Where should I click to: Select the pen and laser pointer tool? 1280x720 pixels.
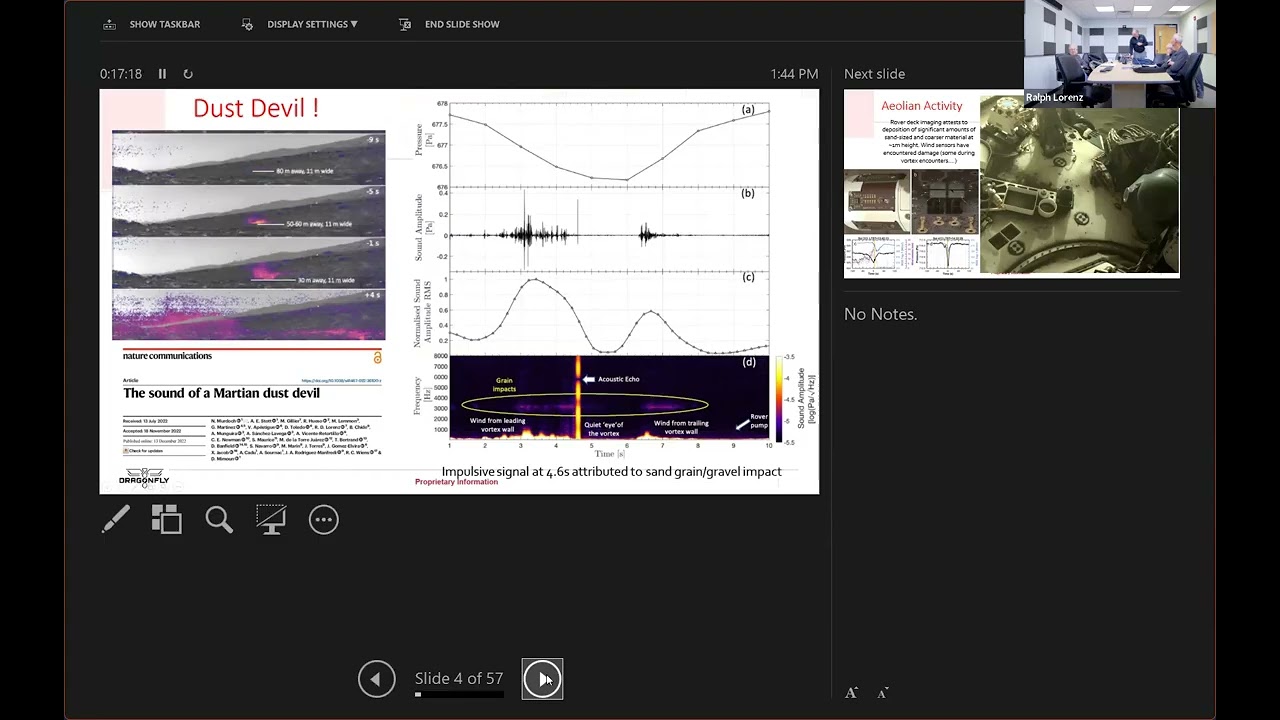pos(116,519)
